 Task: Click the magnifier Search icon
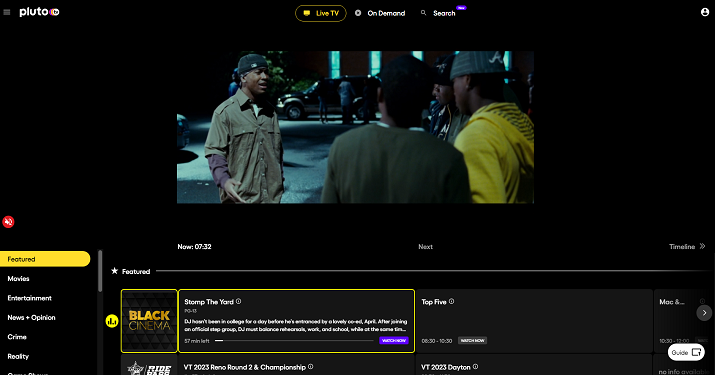point(424,13)
